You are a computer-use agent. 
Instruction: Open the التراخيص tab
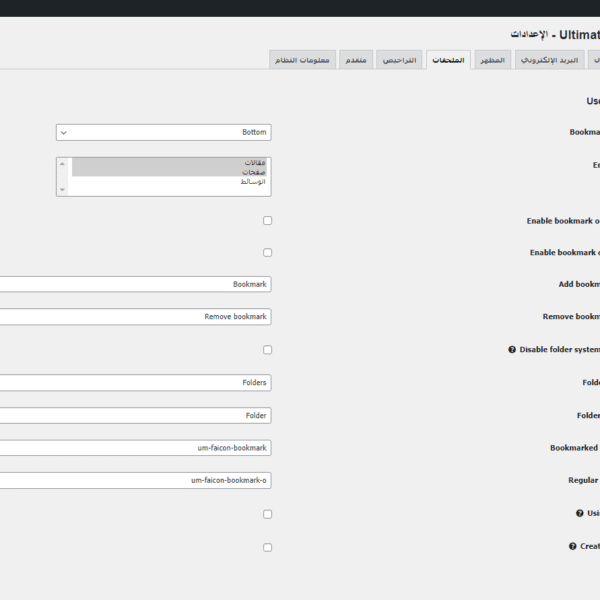(x=399, y=60)
